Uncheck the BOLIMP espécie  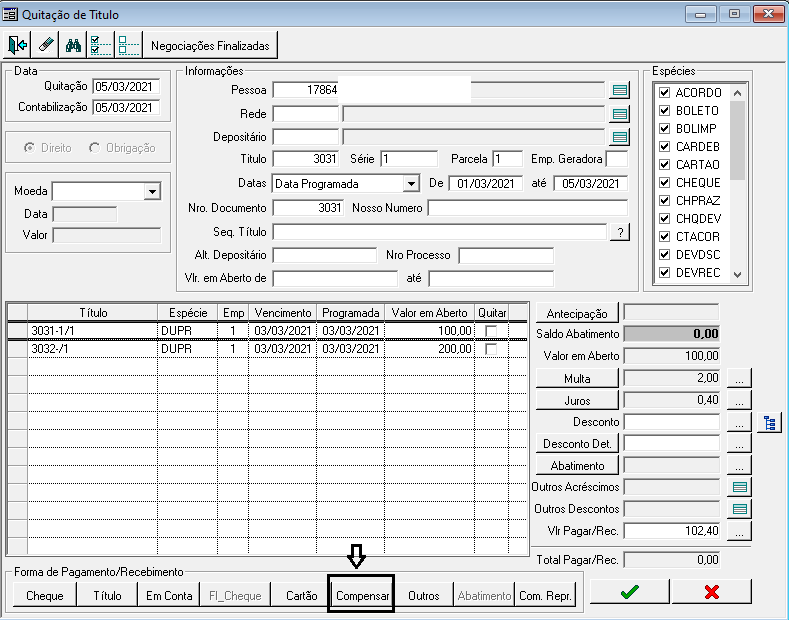(664, 129)
